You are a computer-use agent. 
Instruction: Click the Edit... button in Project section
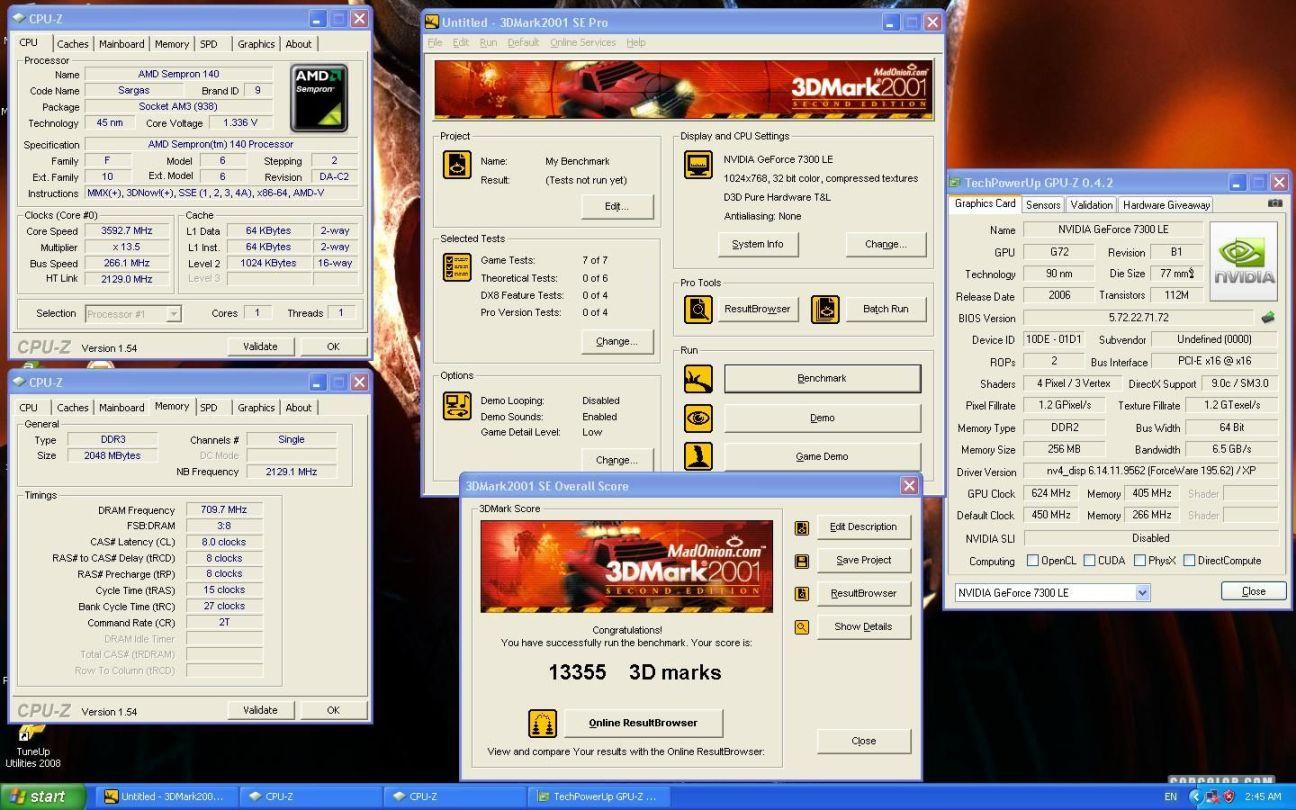coord(617,207)
